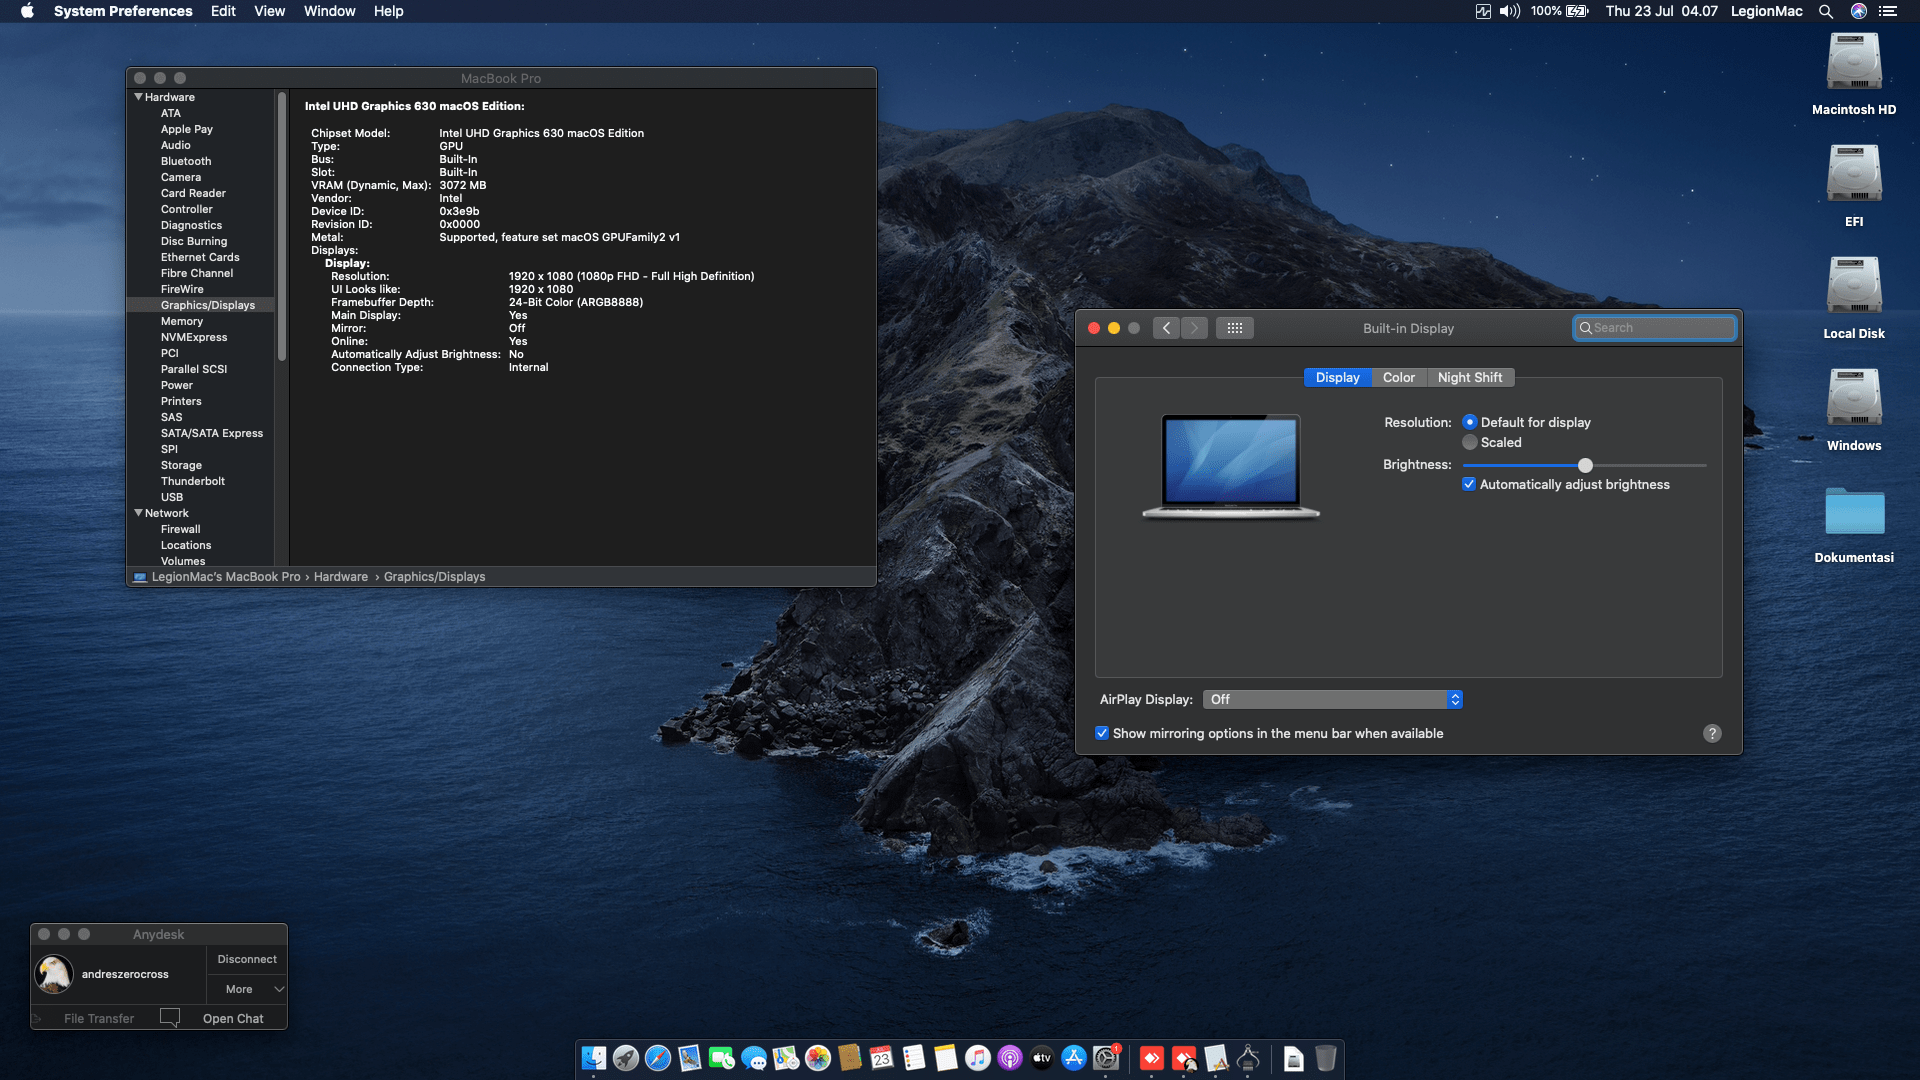
Task: Switch to the Color tab
Action: tap(1399, 377)
